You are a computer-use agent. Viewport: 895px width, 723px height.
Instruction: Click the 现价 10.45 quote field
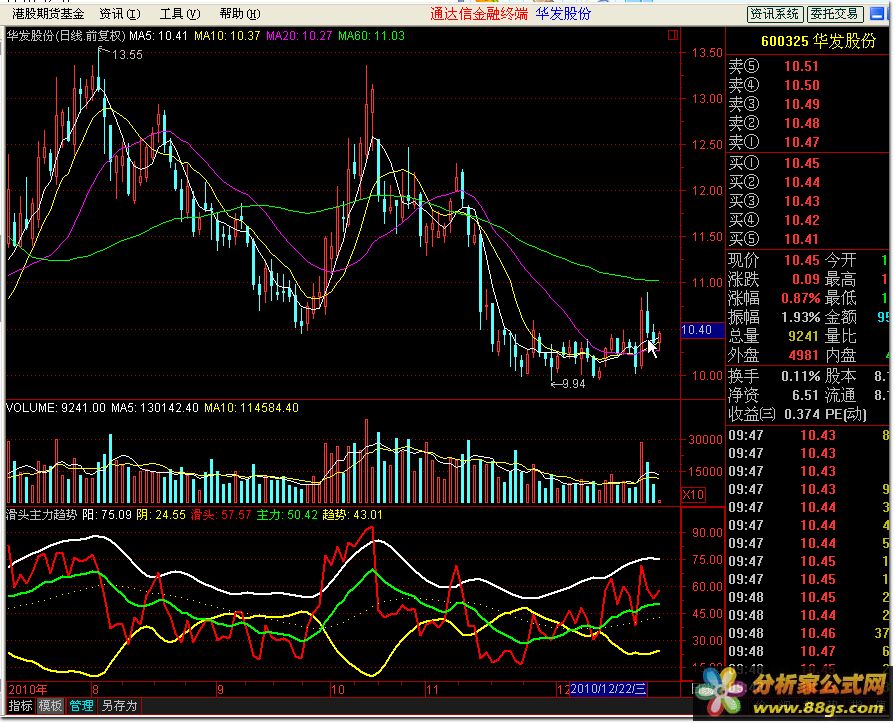pos(774,260)
